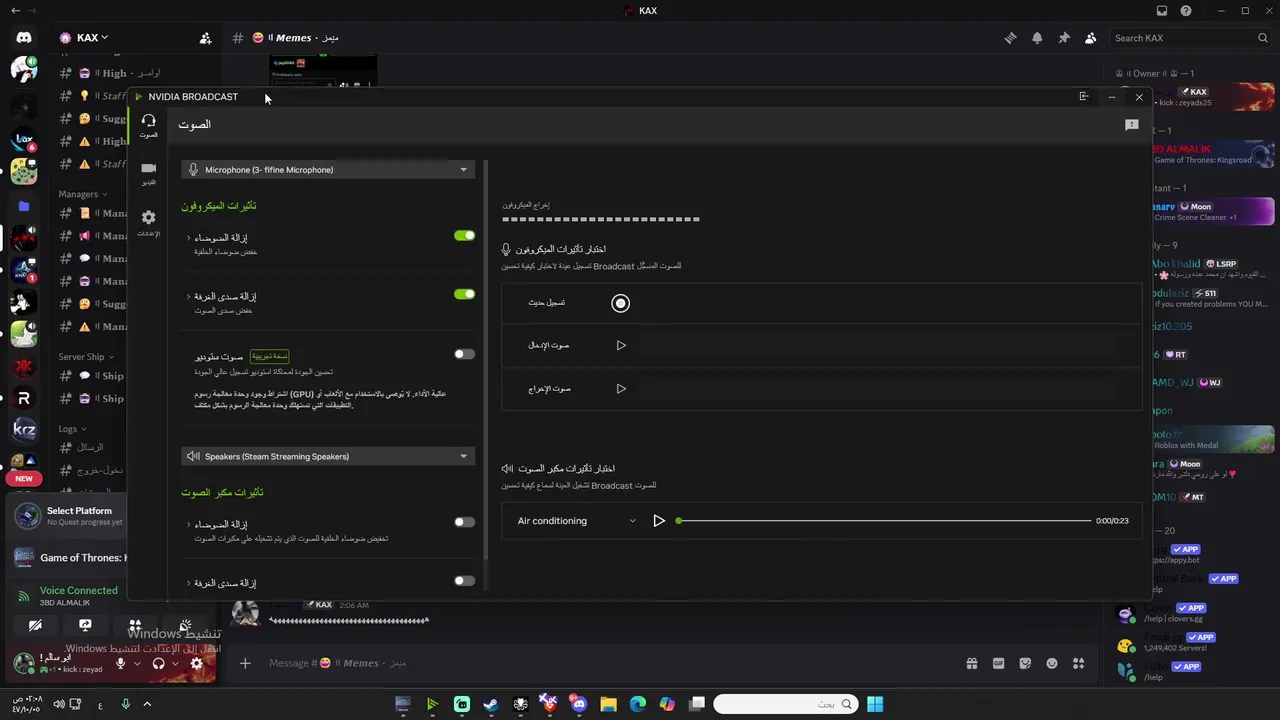The height and width of the screenshot is (720, 1280).
Task: Enable speaker room echo removal toggle
Action: click(x=464, y=581)
